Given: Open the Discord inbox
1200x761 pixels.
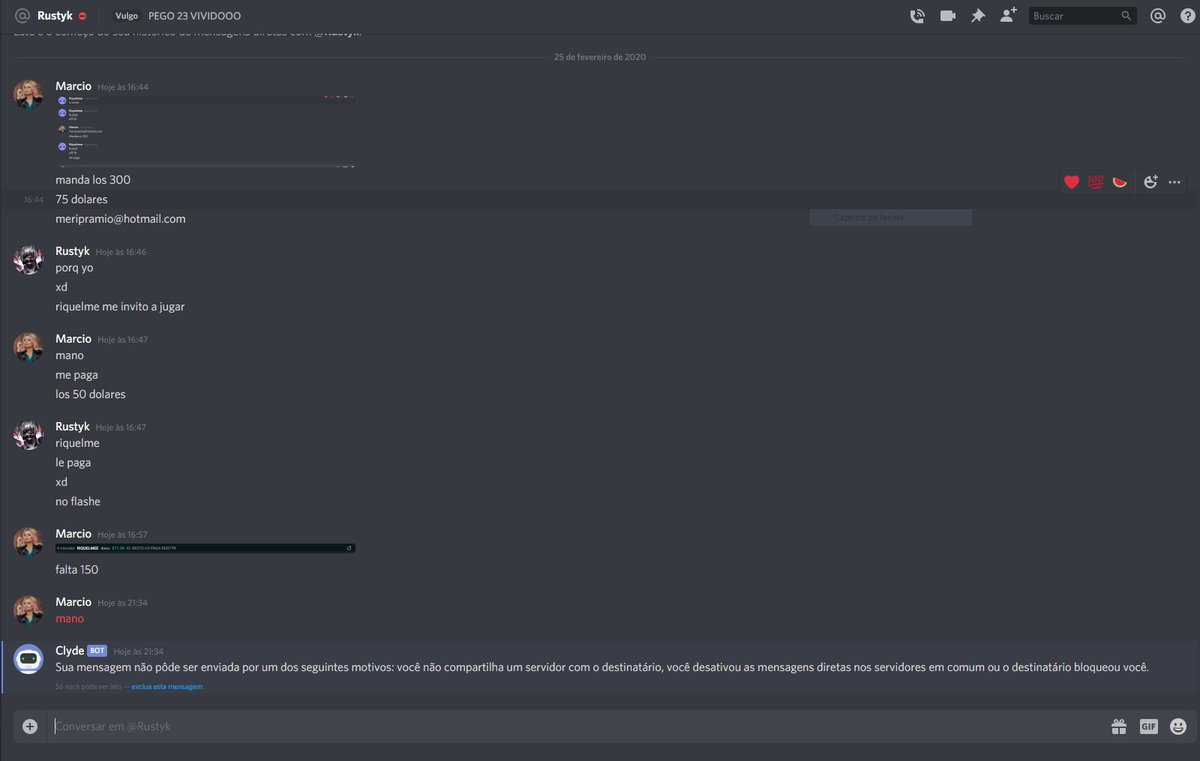Looking at the screenshot, I should tap(1158, 15).
